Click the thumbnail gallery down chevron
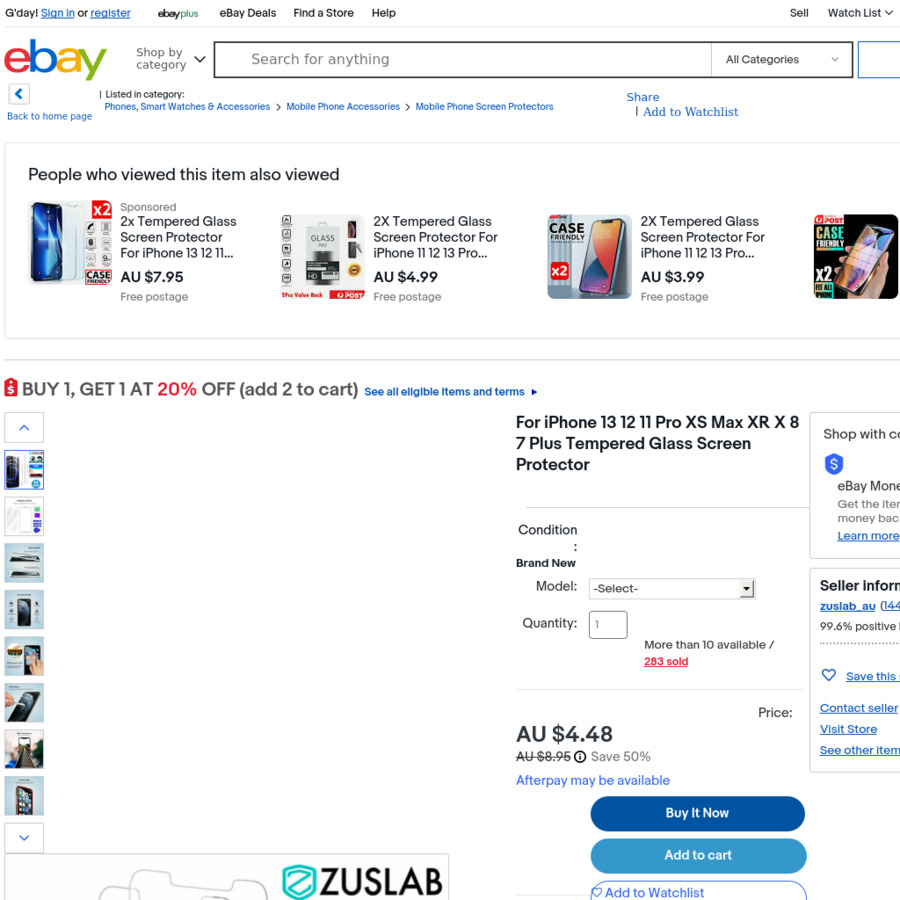Image resolution: width=900 pixels, height=900 pixels. pos(24,838)
